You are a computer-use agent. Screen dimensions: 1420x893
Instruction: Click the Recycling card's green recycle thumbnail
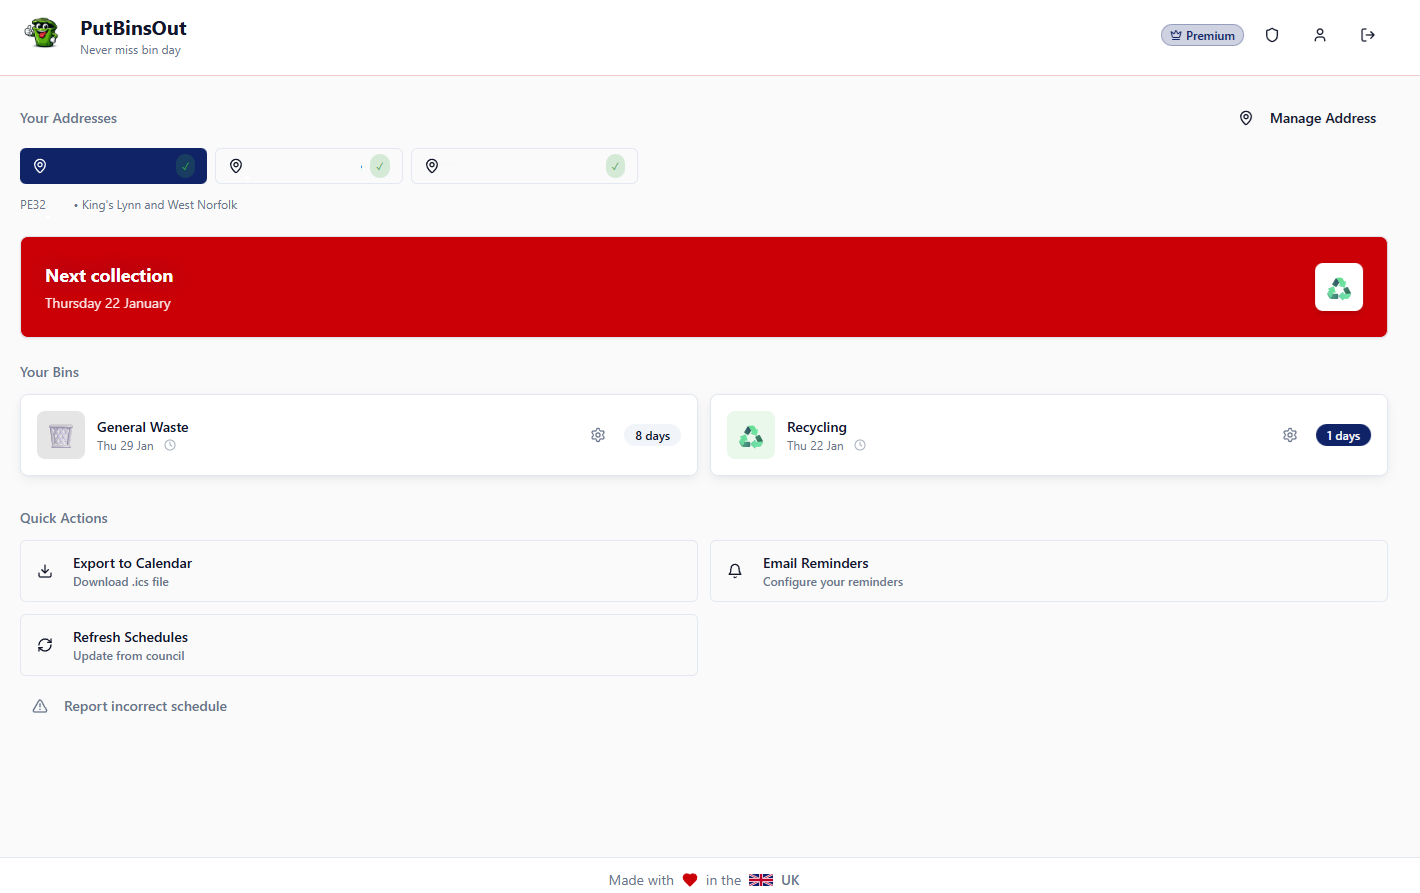pos(751,435)
